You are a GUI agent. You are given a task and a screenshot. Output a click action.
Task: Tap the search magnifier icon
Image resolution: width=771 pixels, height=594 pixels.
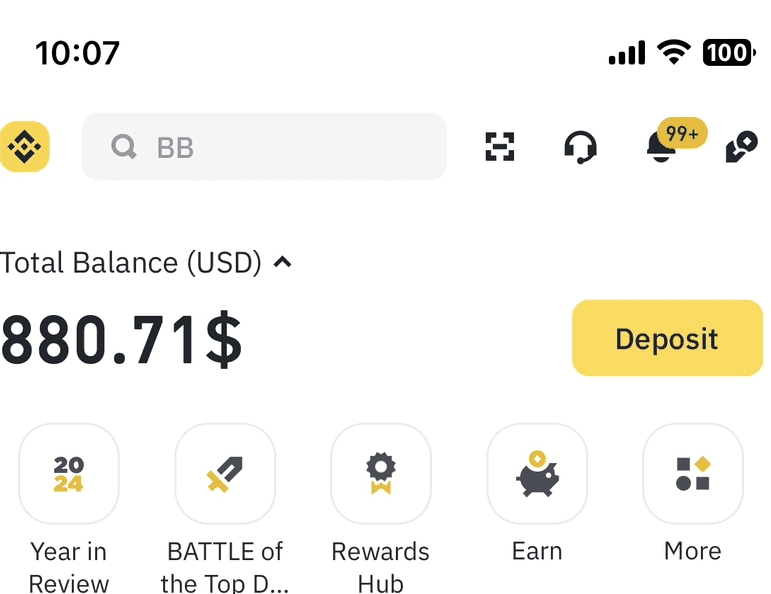(x=123, y=147)
